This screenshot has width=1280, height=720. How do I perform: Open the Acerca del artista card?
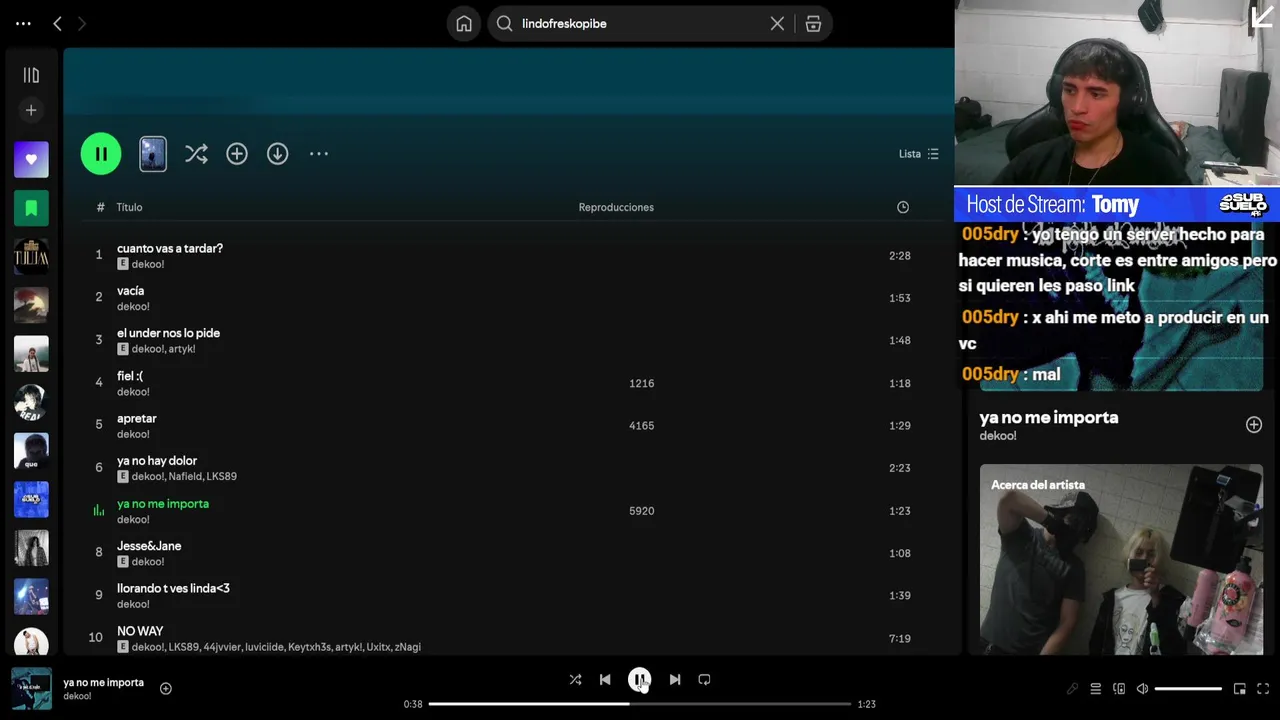[1121, 559]
